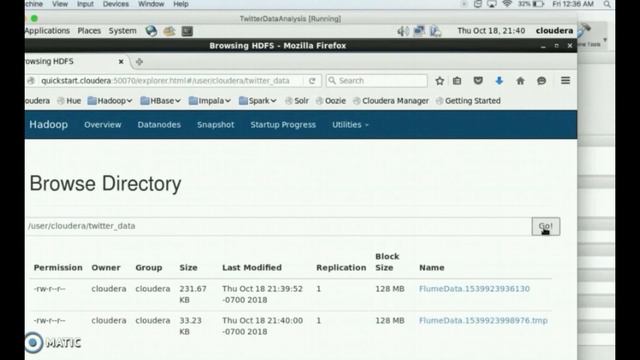Click the Firefox Search box
Image resolution: width=640 pixels, height=360 pixels.
(376, 81)
